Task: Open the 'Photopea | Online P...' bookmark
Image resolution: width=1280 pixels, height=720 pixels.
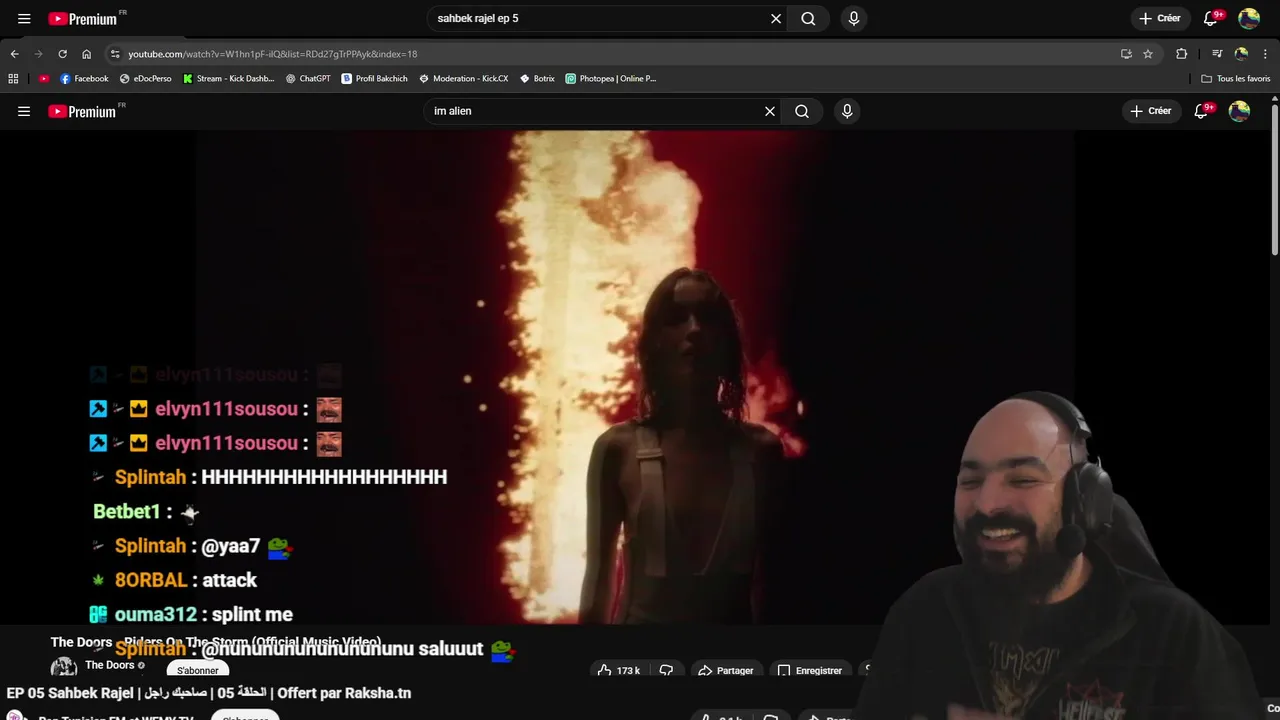Action: click(610, 78)
